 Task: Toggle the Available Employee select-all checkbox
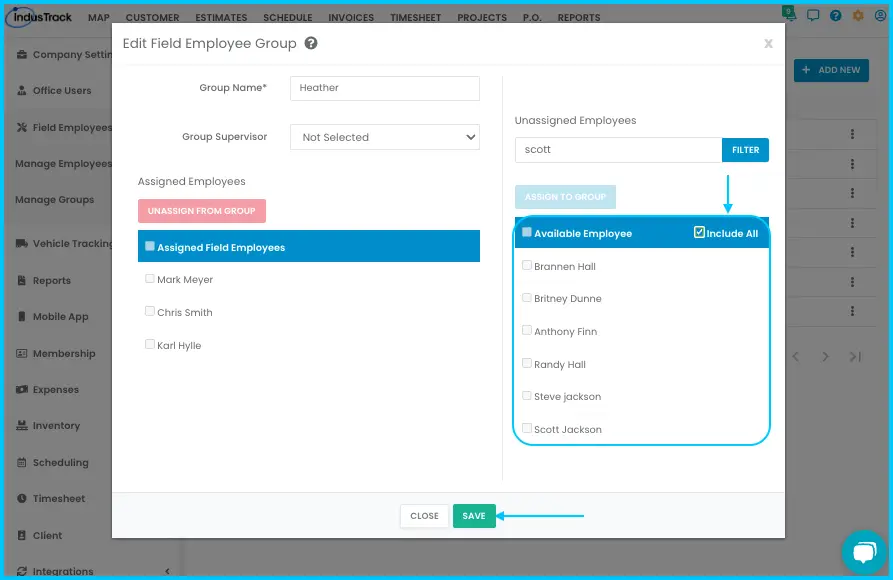point(527,232)
